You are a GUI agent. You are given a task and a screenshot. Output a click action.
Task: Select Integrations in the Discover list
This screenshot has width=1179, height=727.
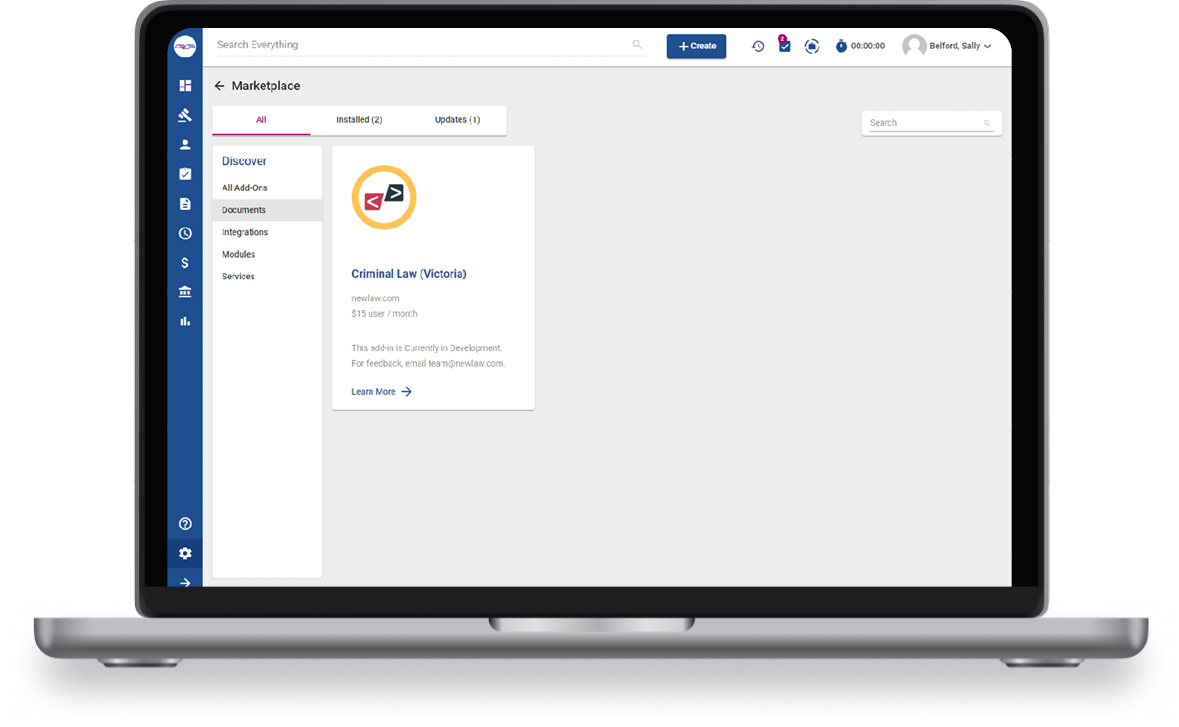coord(245,232)
